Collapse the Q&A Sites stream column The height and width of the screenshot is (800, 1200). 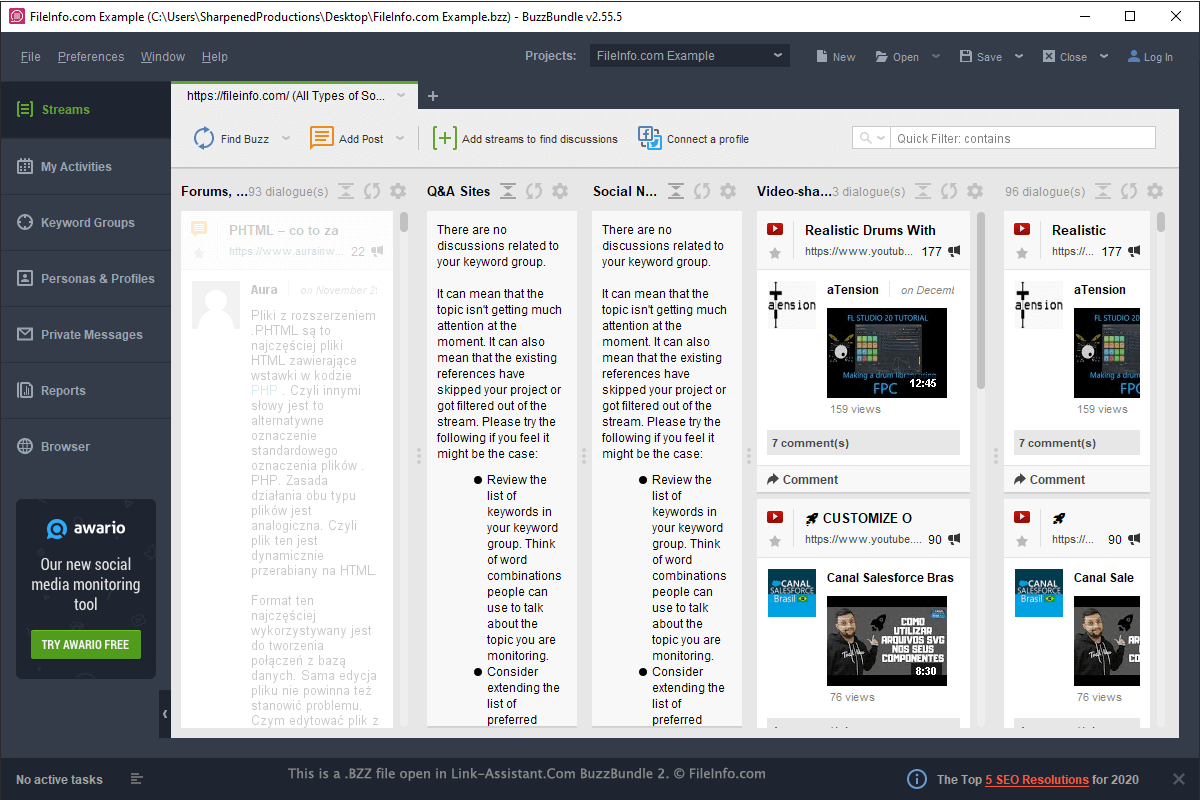click(x=508, y=191)
